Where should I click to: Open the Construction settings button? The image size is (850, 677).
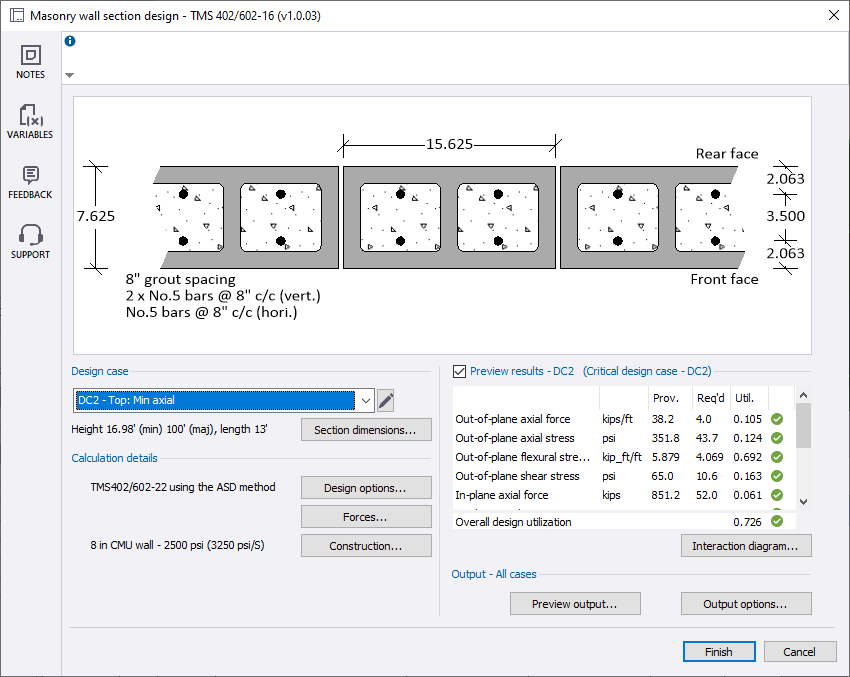coord(366,546)
